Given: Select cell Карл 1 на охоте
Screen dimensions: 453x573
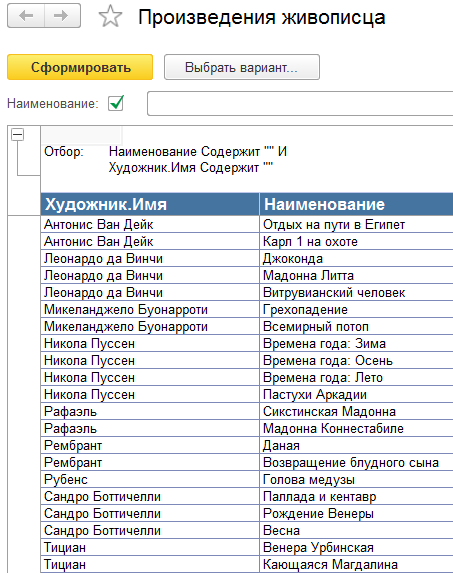Looking at the screenshot, I should click(356, 241).
